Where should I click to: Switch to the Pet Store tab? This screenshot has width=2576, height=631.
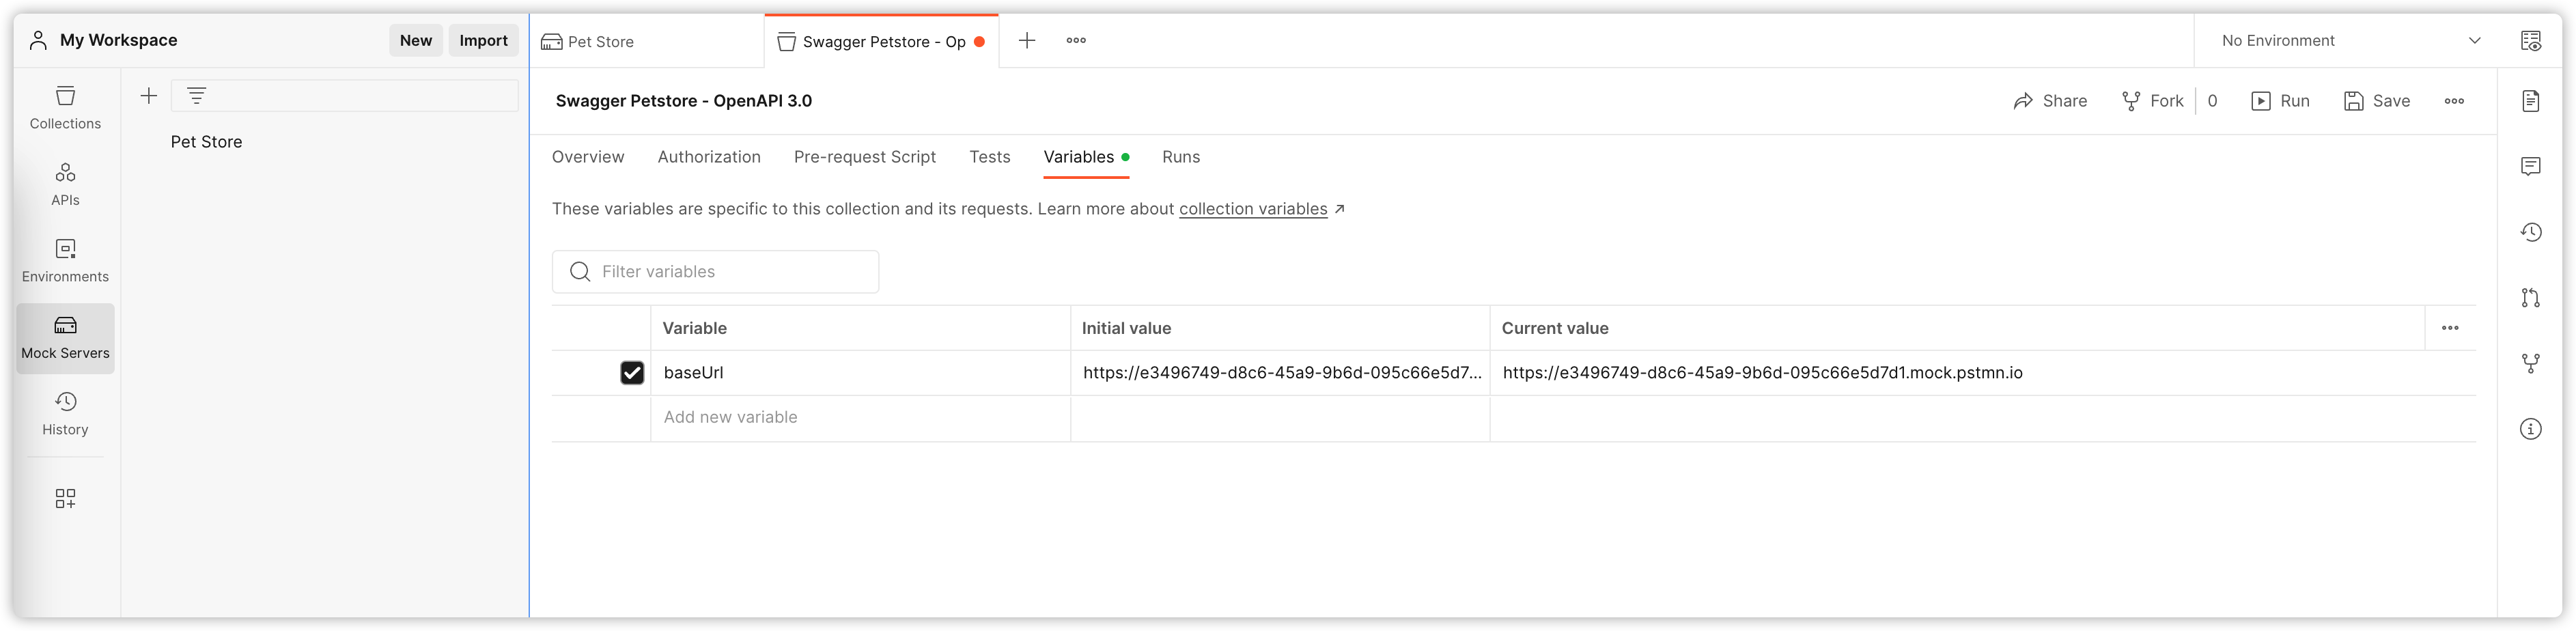coord(646,42)
